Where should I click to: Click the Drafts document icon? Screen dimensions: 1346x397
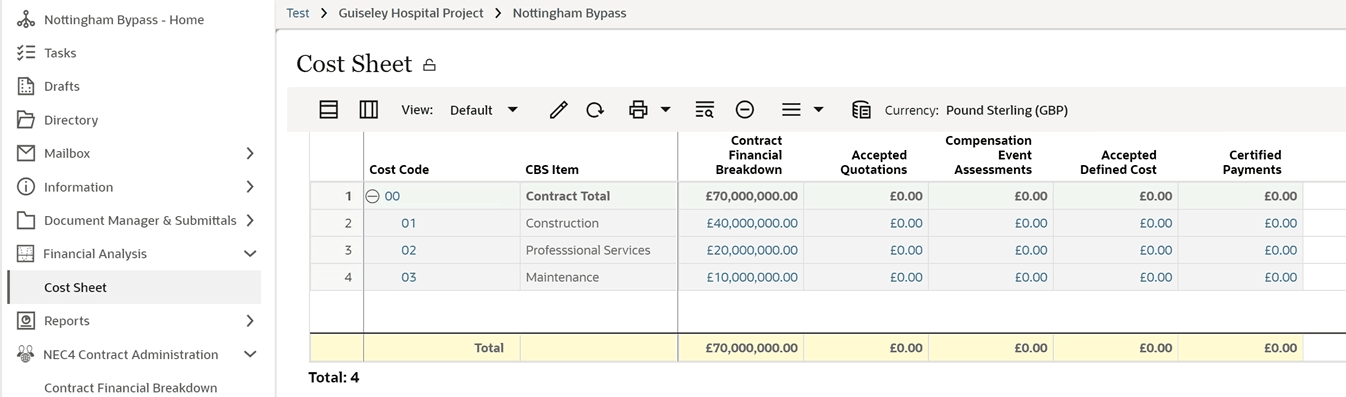pos(26,86)
